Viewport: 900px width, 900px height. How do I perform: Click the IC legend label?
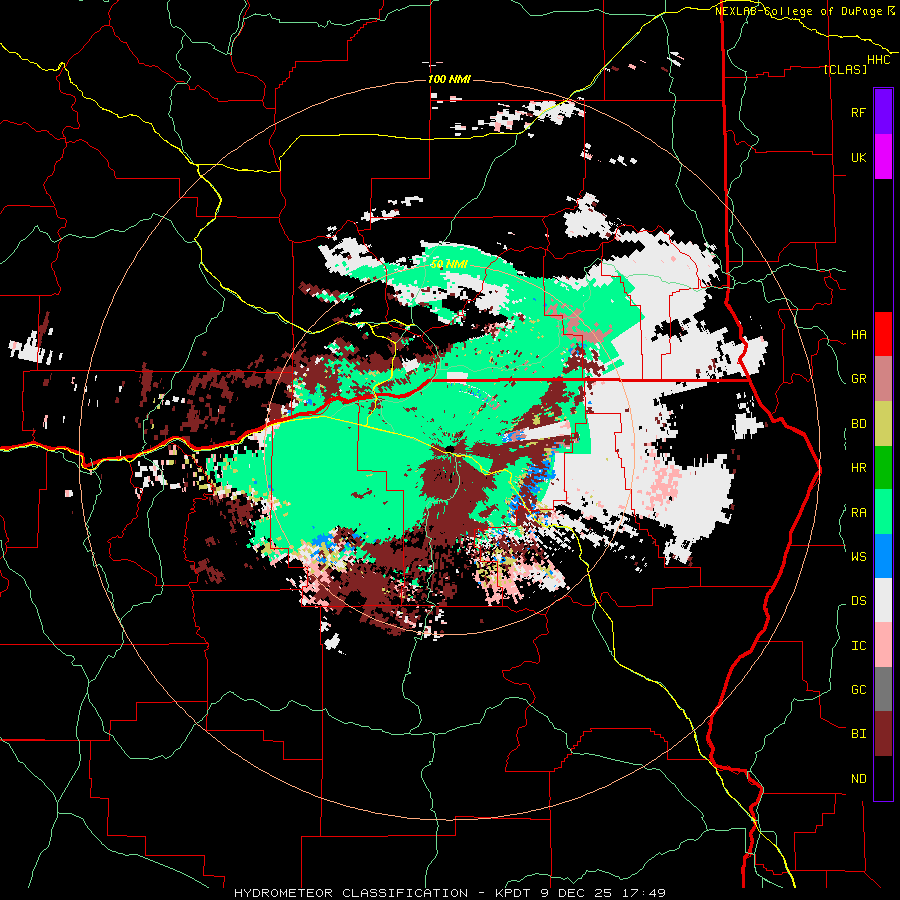[858, 646]
